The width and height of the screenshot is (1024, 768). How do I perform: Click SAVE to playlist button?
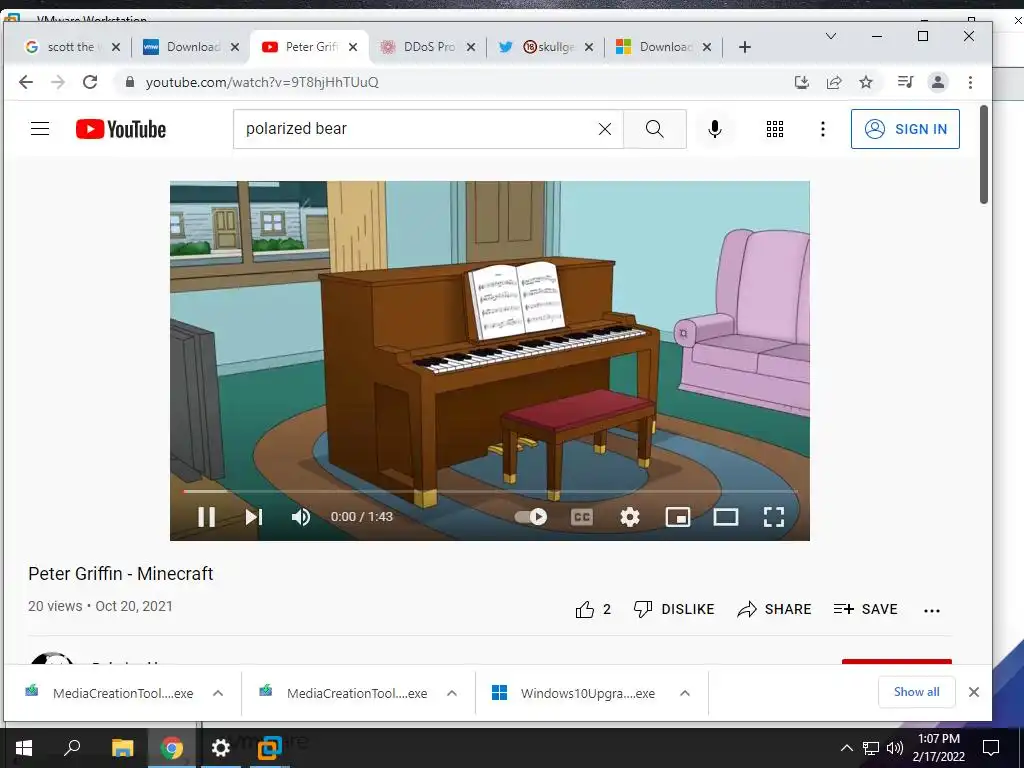tap(866, 609)
